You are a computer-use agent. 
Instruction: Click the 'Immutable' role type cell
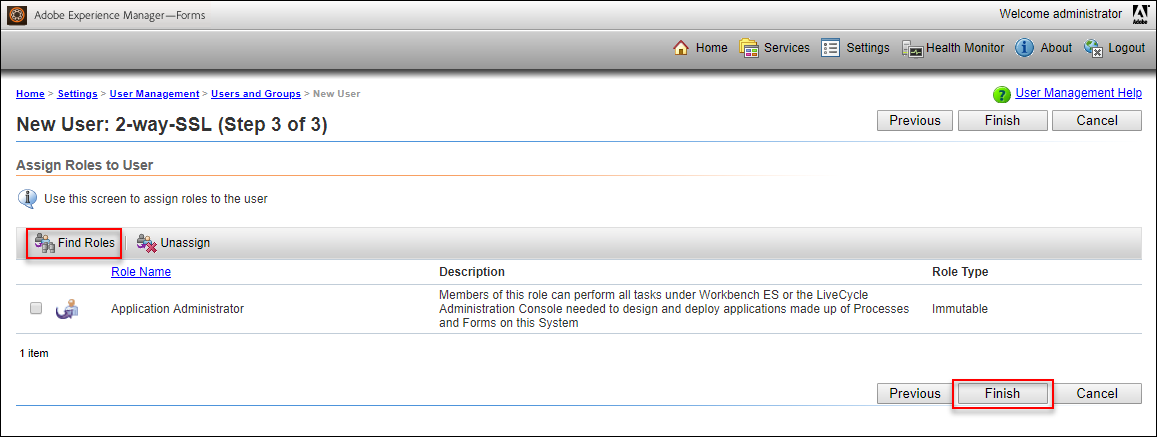coord(960,309)
